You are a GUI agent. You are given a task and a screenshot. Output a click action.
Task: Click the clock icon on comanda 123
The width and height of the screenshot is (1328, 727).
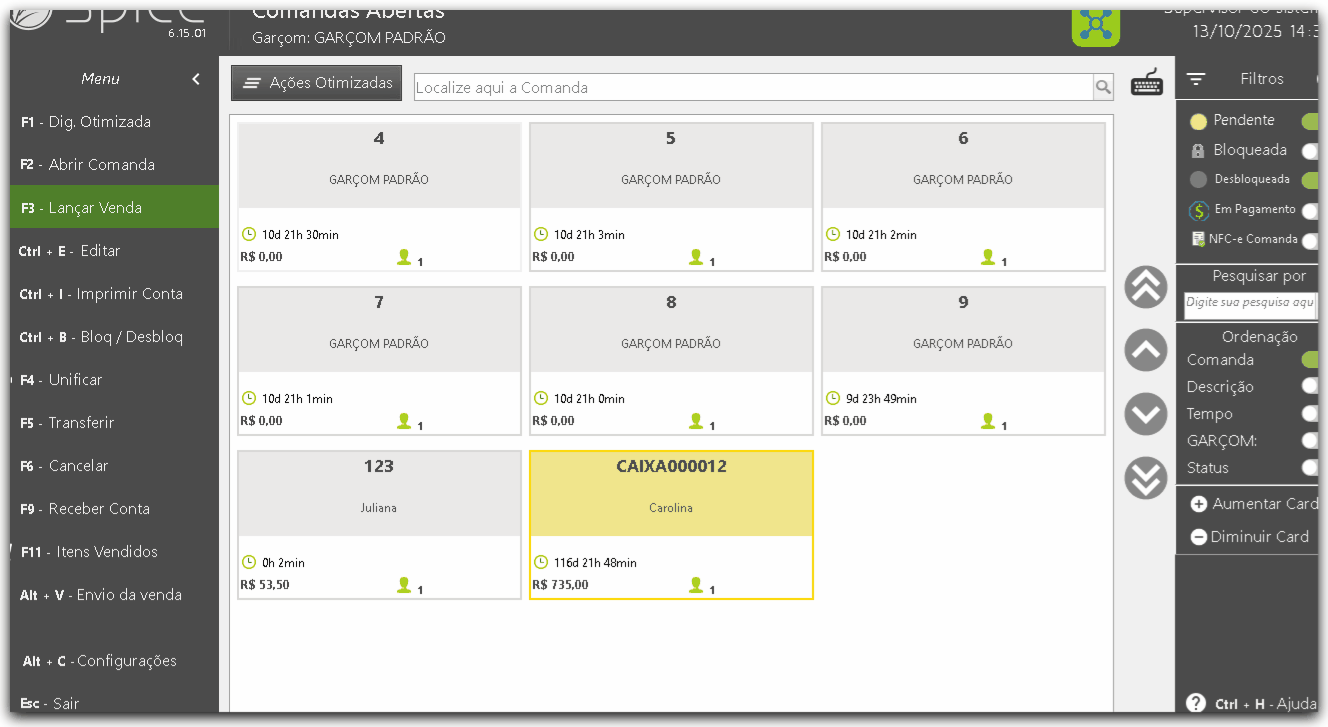pos(249,562)
